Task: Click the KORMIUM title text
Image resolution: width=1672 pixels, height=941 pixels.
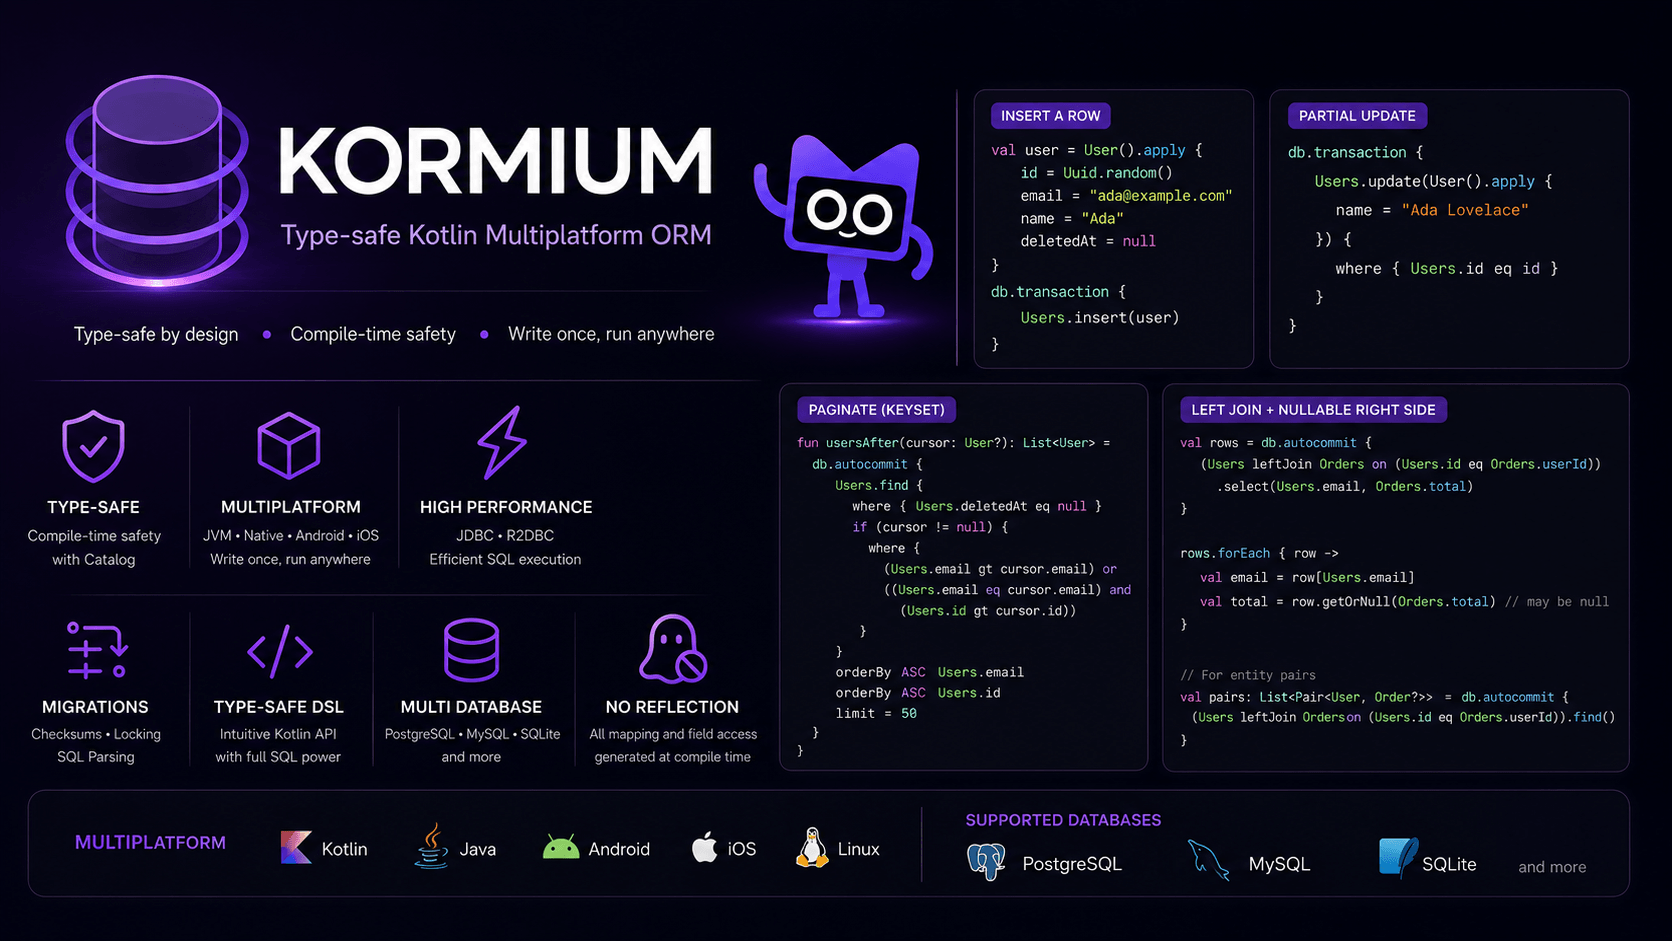Action: 495,161
